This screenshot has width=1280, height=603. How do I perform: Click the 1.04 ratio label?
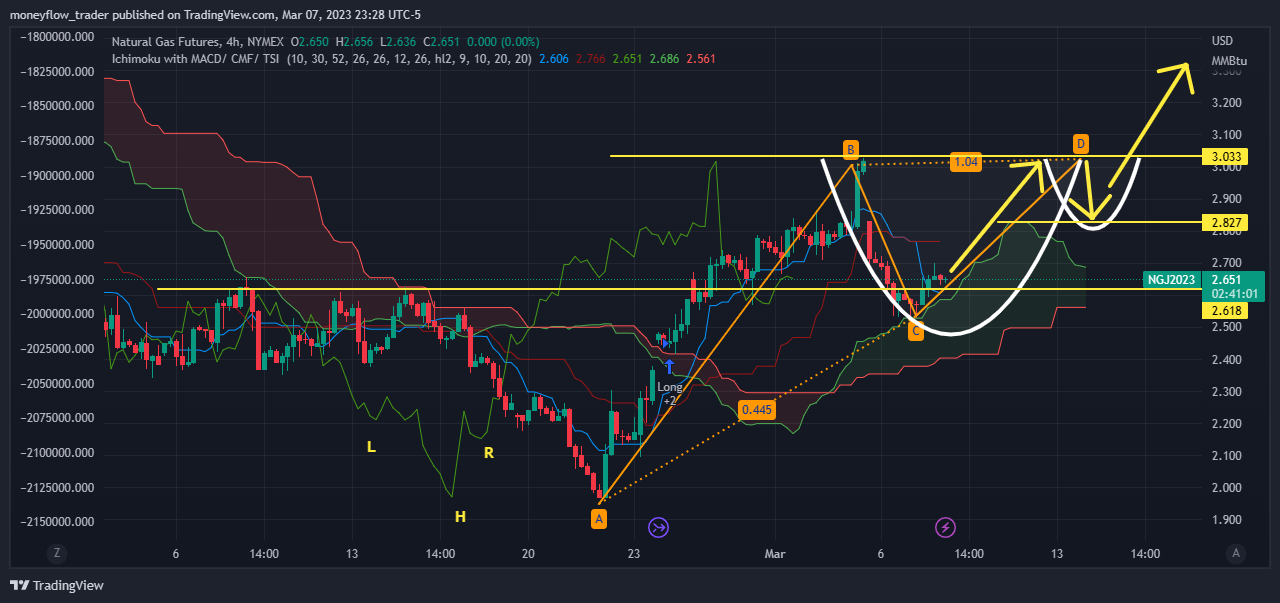(x=966, y=161)
